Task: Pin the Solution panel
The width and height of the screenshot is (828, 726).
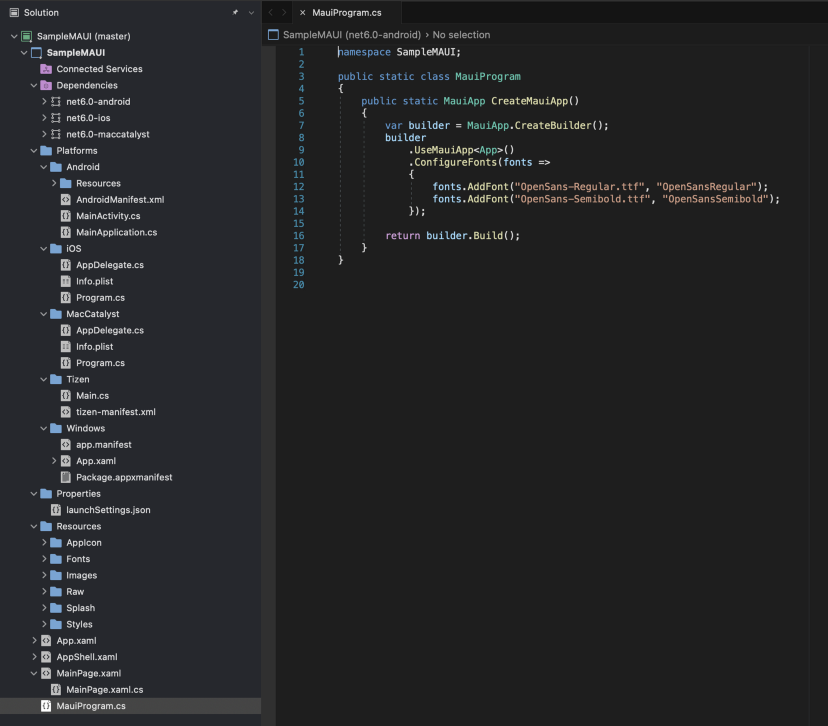Action: point(235,12)
